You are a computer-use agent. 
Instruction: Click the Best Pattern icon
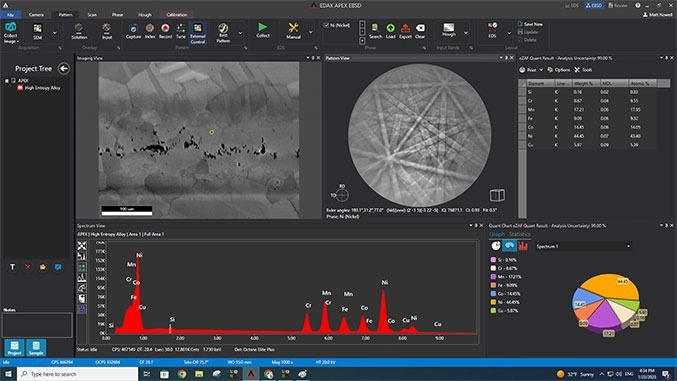[x=223, y=29]
